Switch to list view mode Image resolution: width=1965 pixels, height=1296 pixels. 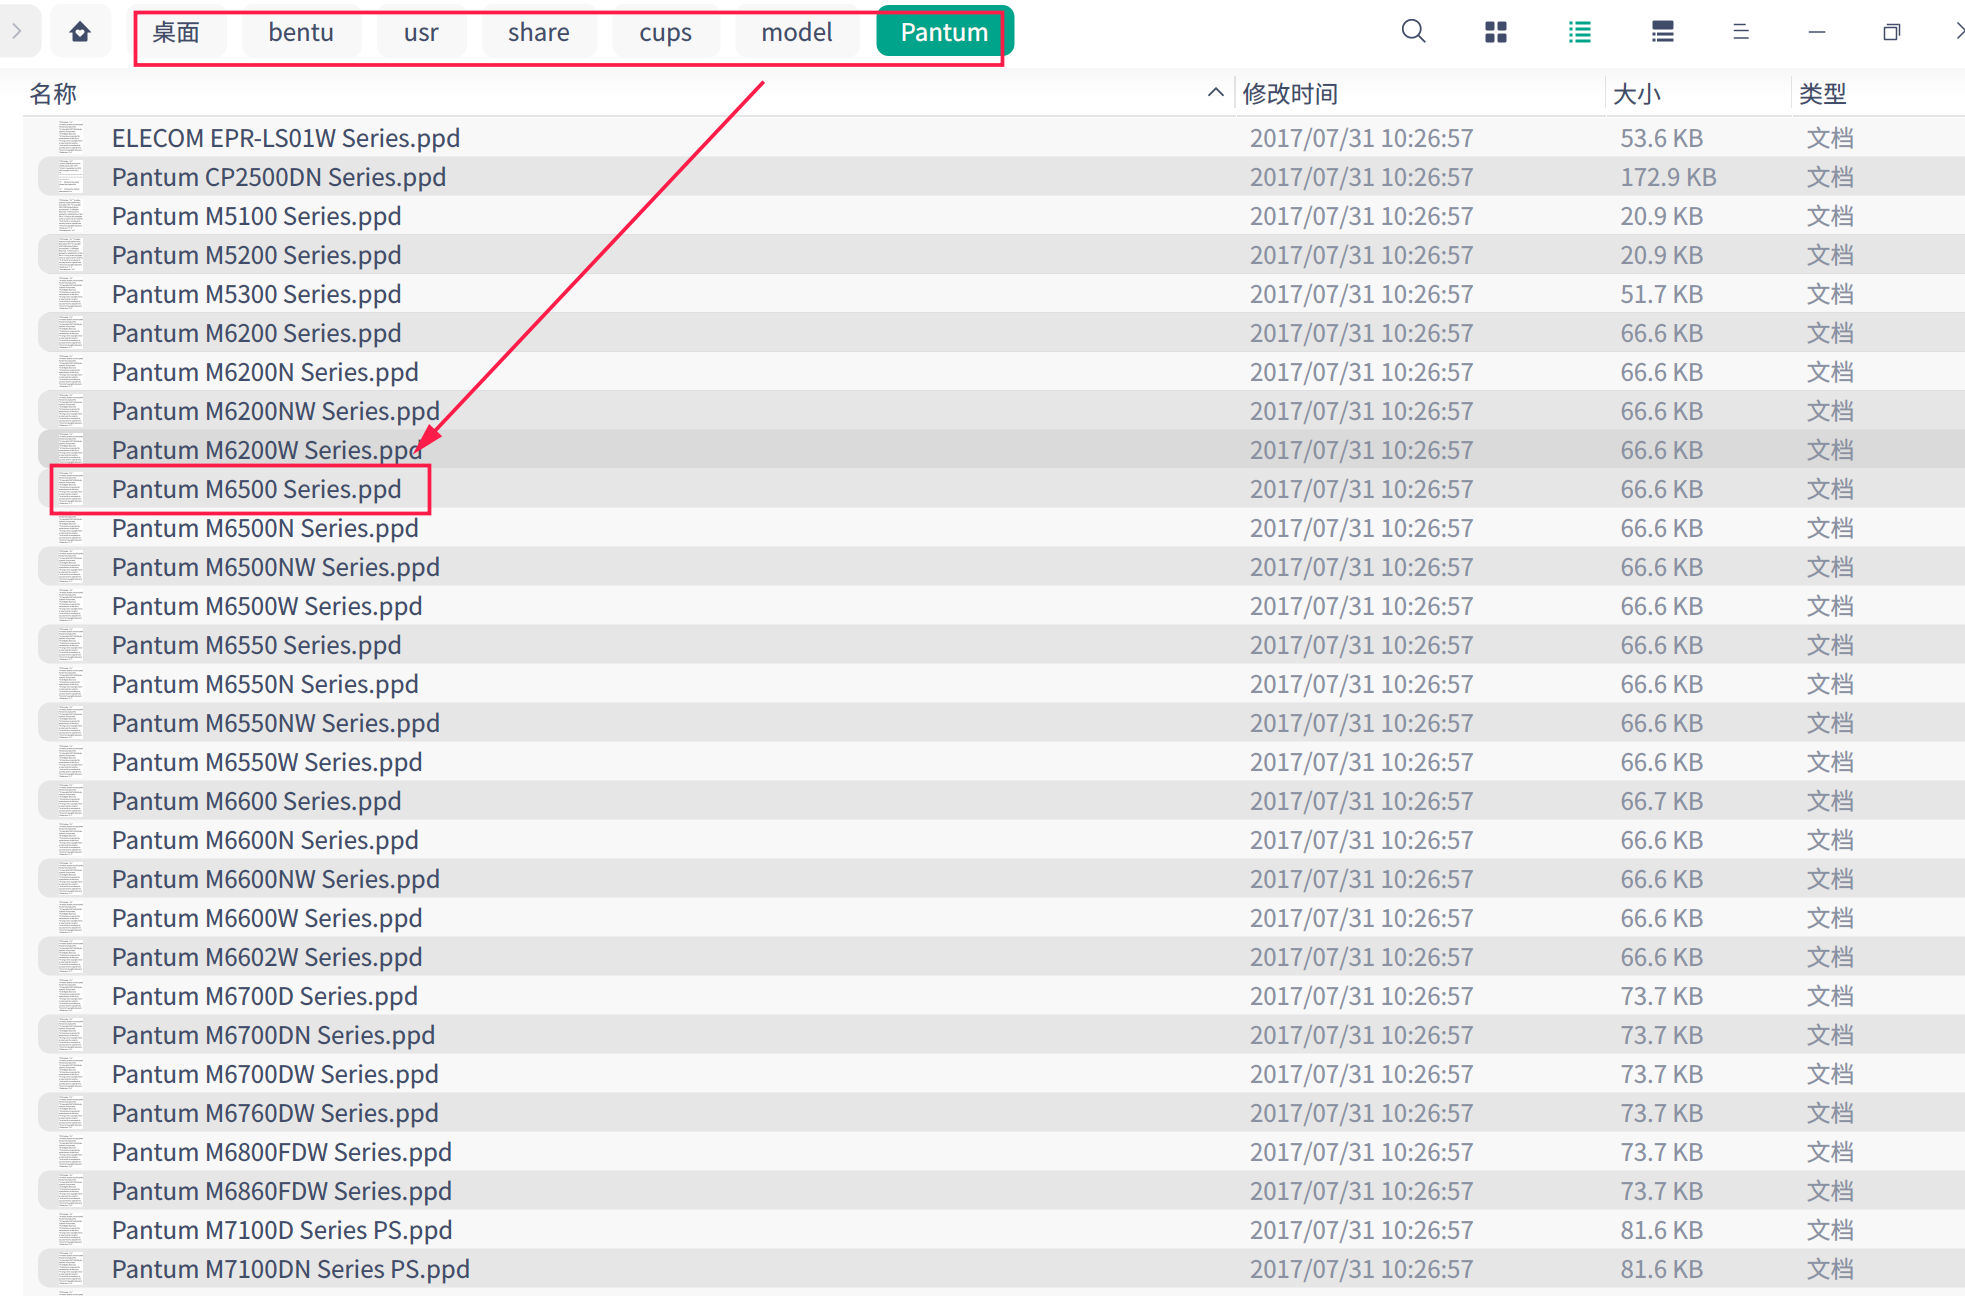coord(1580,32)
